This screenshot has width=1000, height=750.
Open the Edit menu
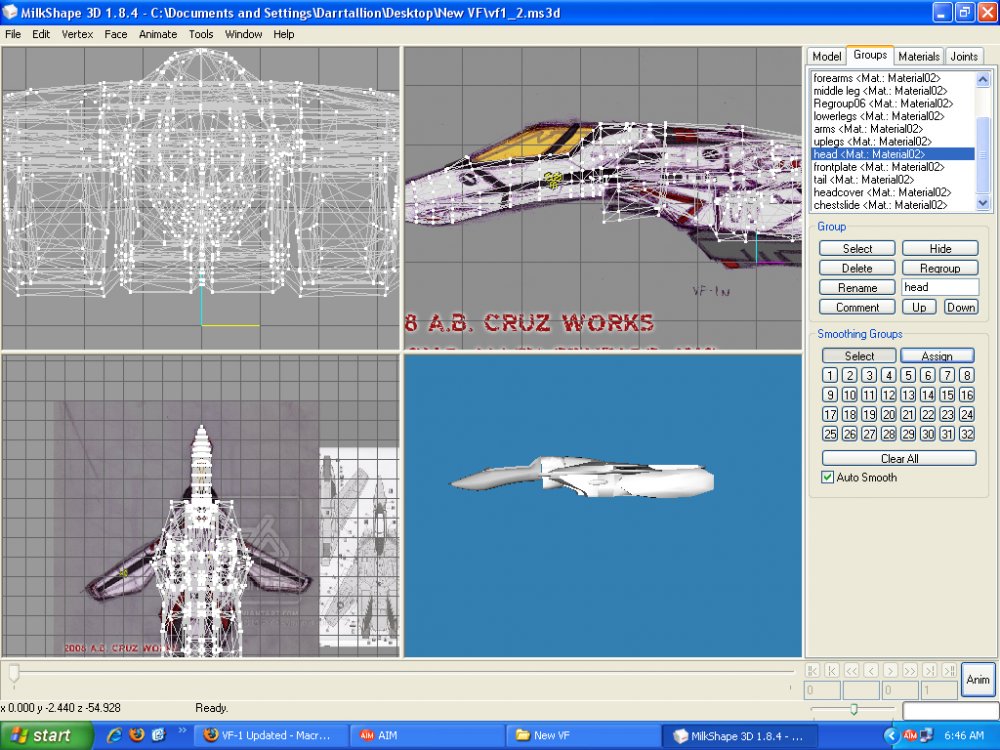point(41,34)
